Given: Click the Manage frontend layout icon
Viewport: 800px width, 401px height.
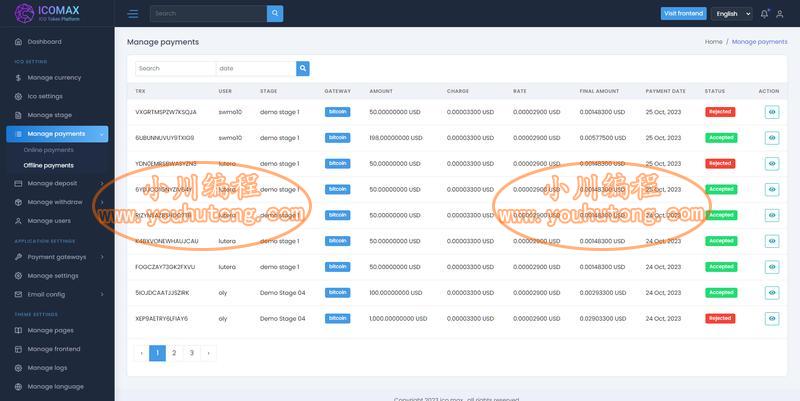Looking at the screenshot, I should point(18,349).
